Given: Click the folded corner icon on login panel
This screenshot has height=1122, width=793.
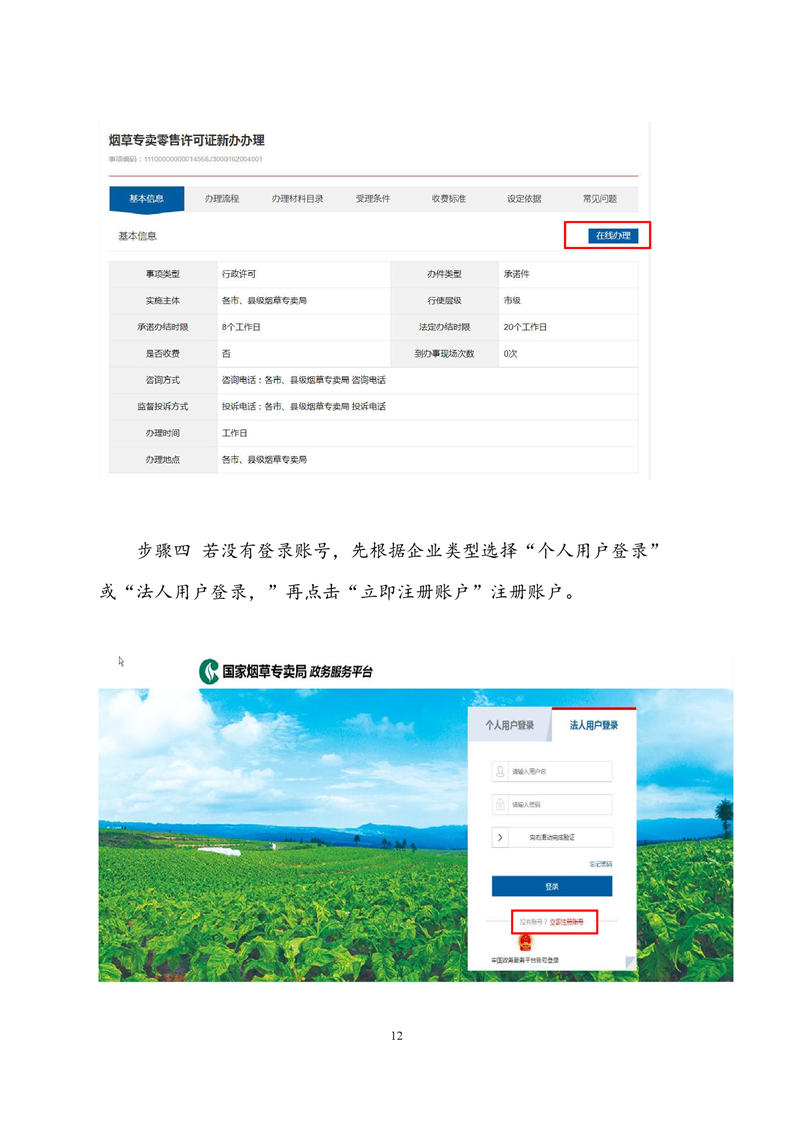Looking at the screenshot, I should coord(630,962).
